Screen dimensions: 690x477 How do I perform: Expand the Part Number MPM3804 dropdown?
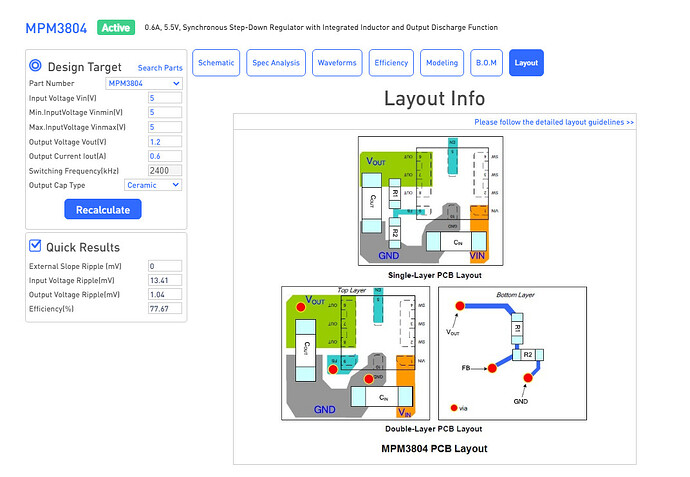pos(144,83)
